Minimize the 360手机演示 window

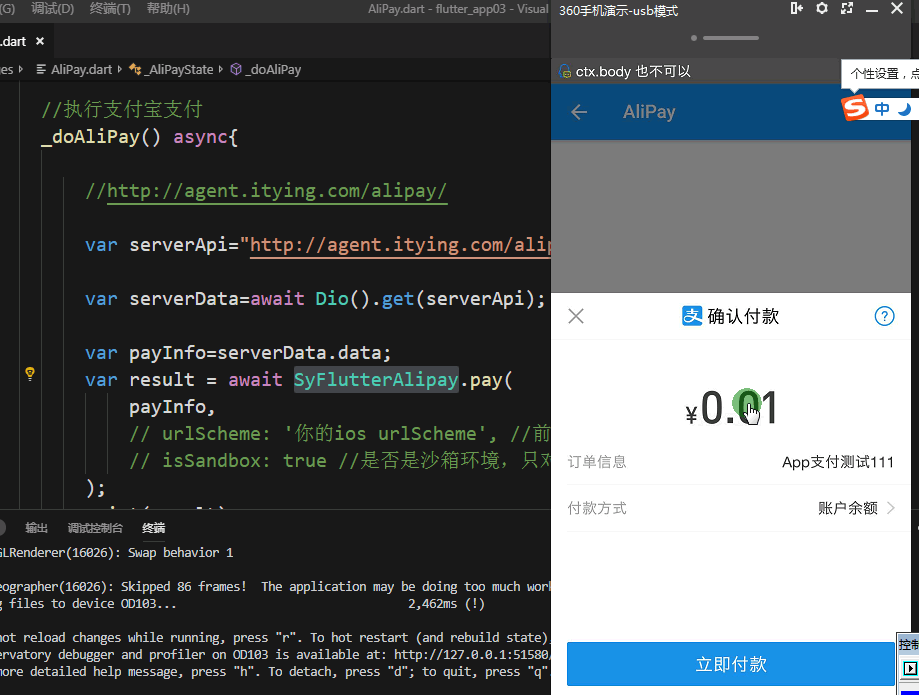[x=872, y=10]
